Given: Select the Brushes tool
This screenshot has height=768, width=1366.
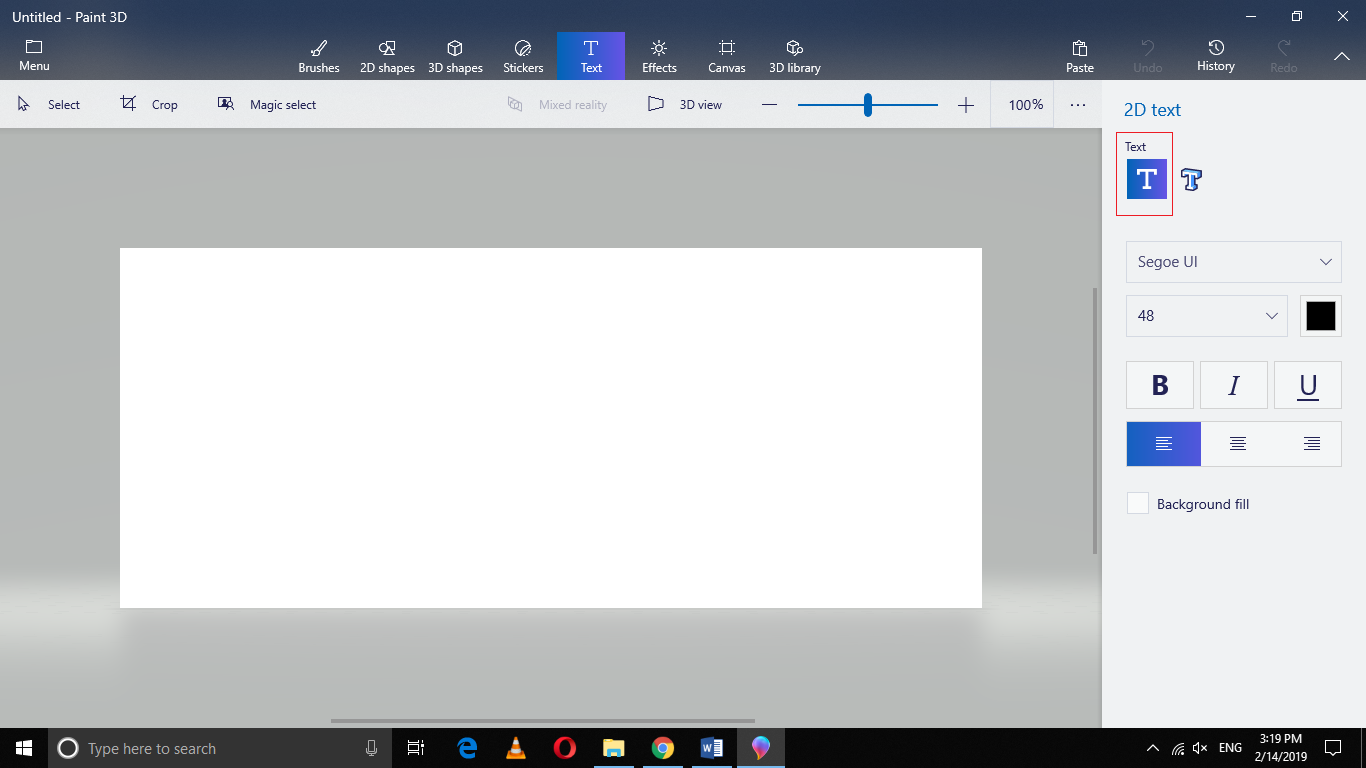Looking at the screenshot, I should point(319,55).
